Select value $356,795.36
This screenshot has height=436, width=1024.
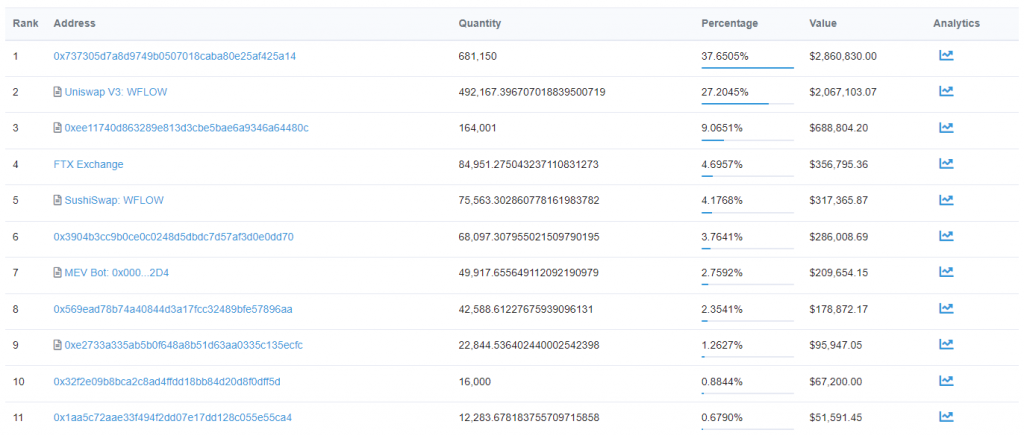pyautogui.click(x=839, y=164)
